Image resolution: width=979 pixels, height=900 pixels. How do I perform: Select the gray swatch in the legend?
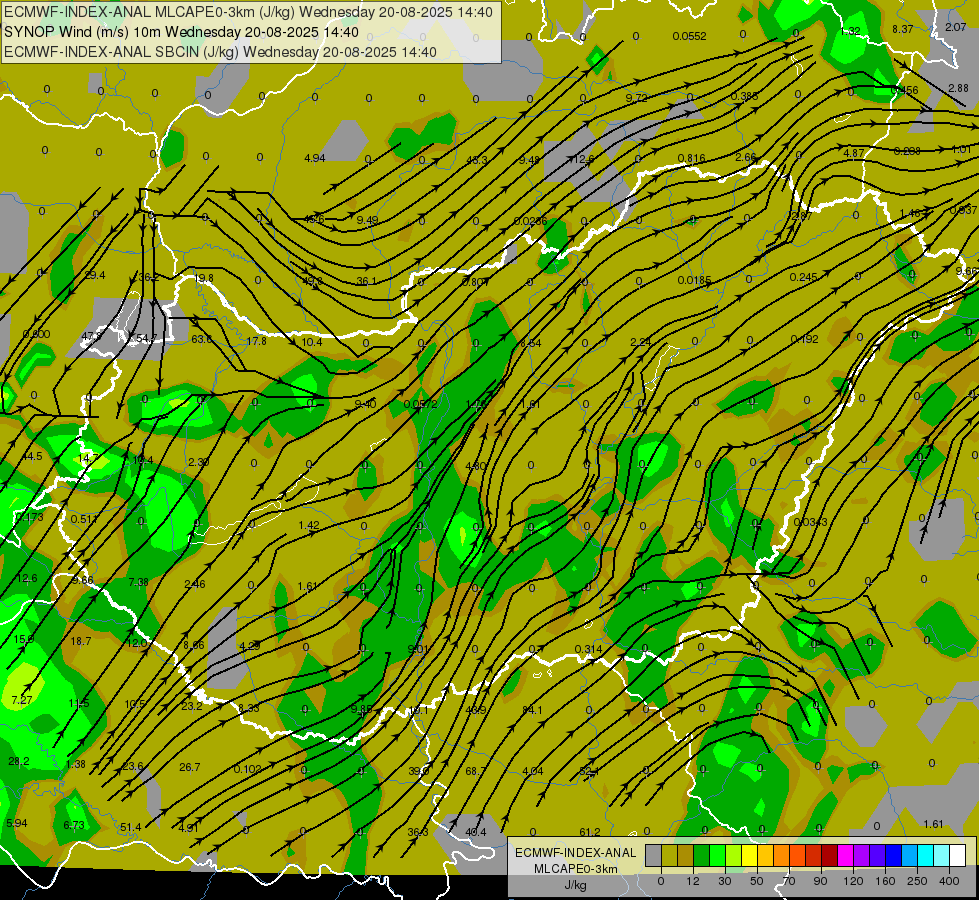(653, 855)
